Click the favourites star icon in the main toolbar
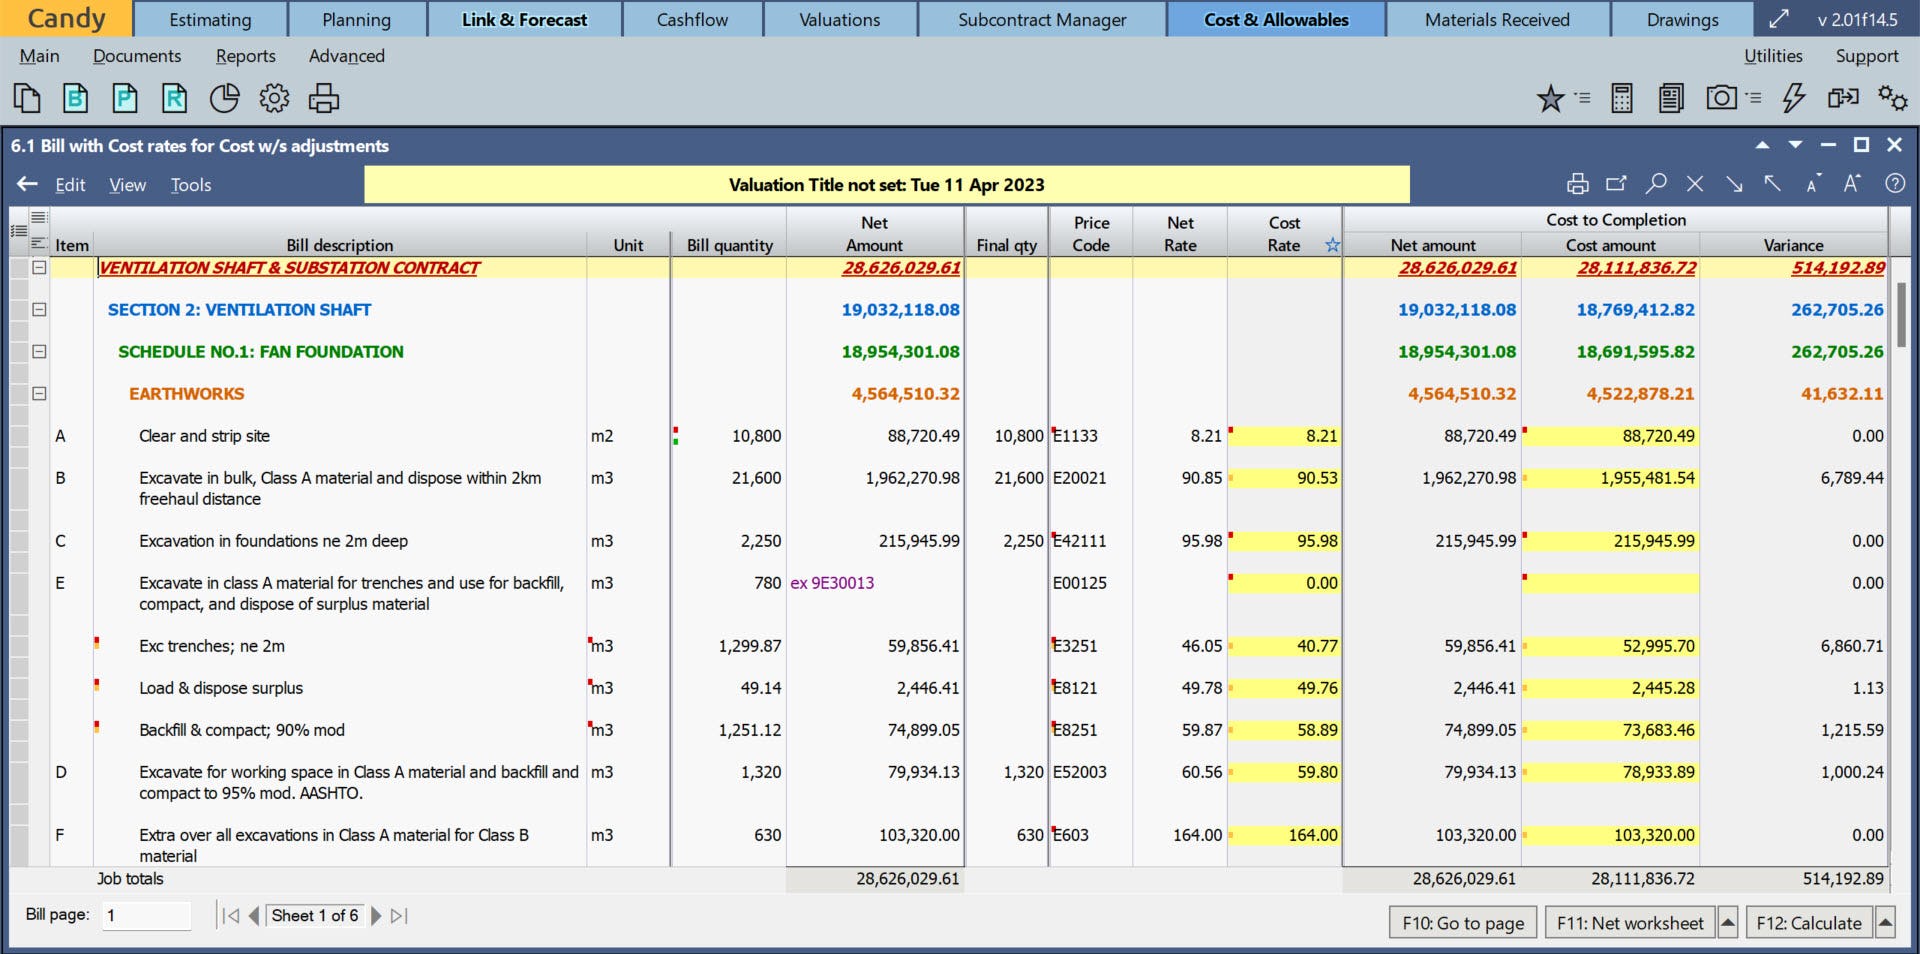 tap(1551, 98)
